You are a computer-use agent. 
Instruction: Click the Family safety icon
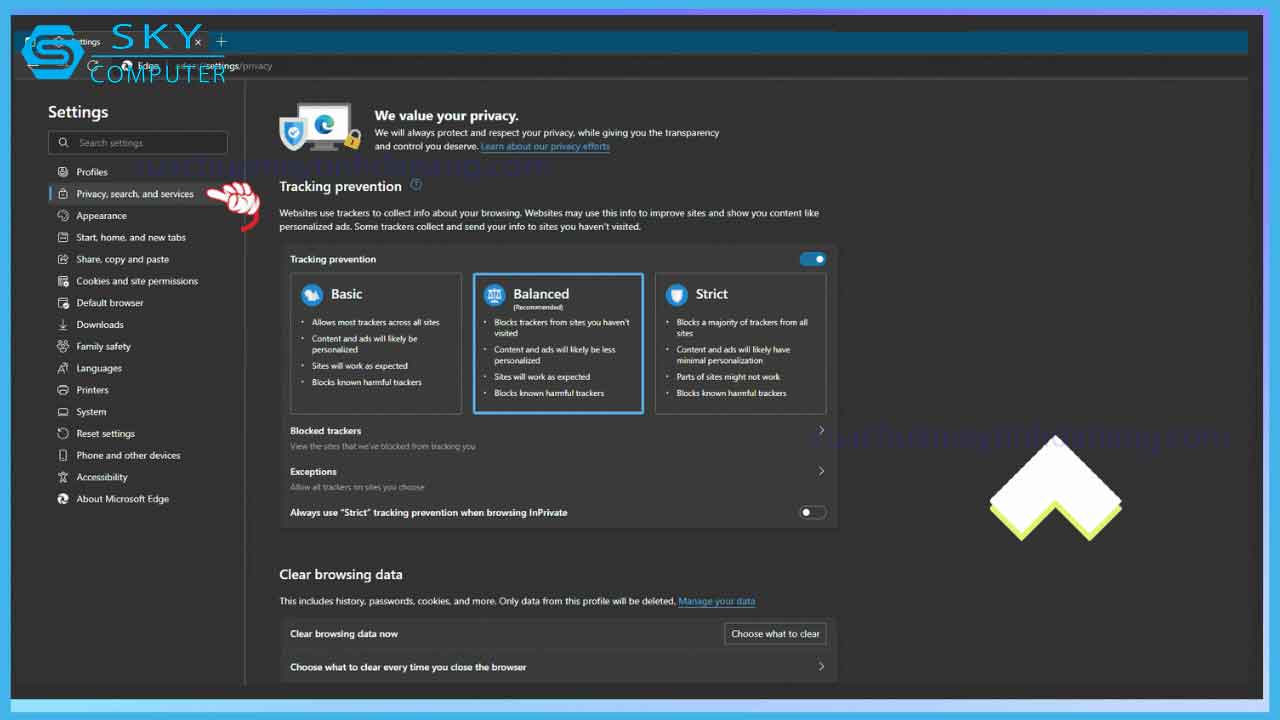63,347
